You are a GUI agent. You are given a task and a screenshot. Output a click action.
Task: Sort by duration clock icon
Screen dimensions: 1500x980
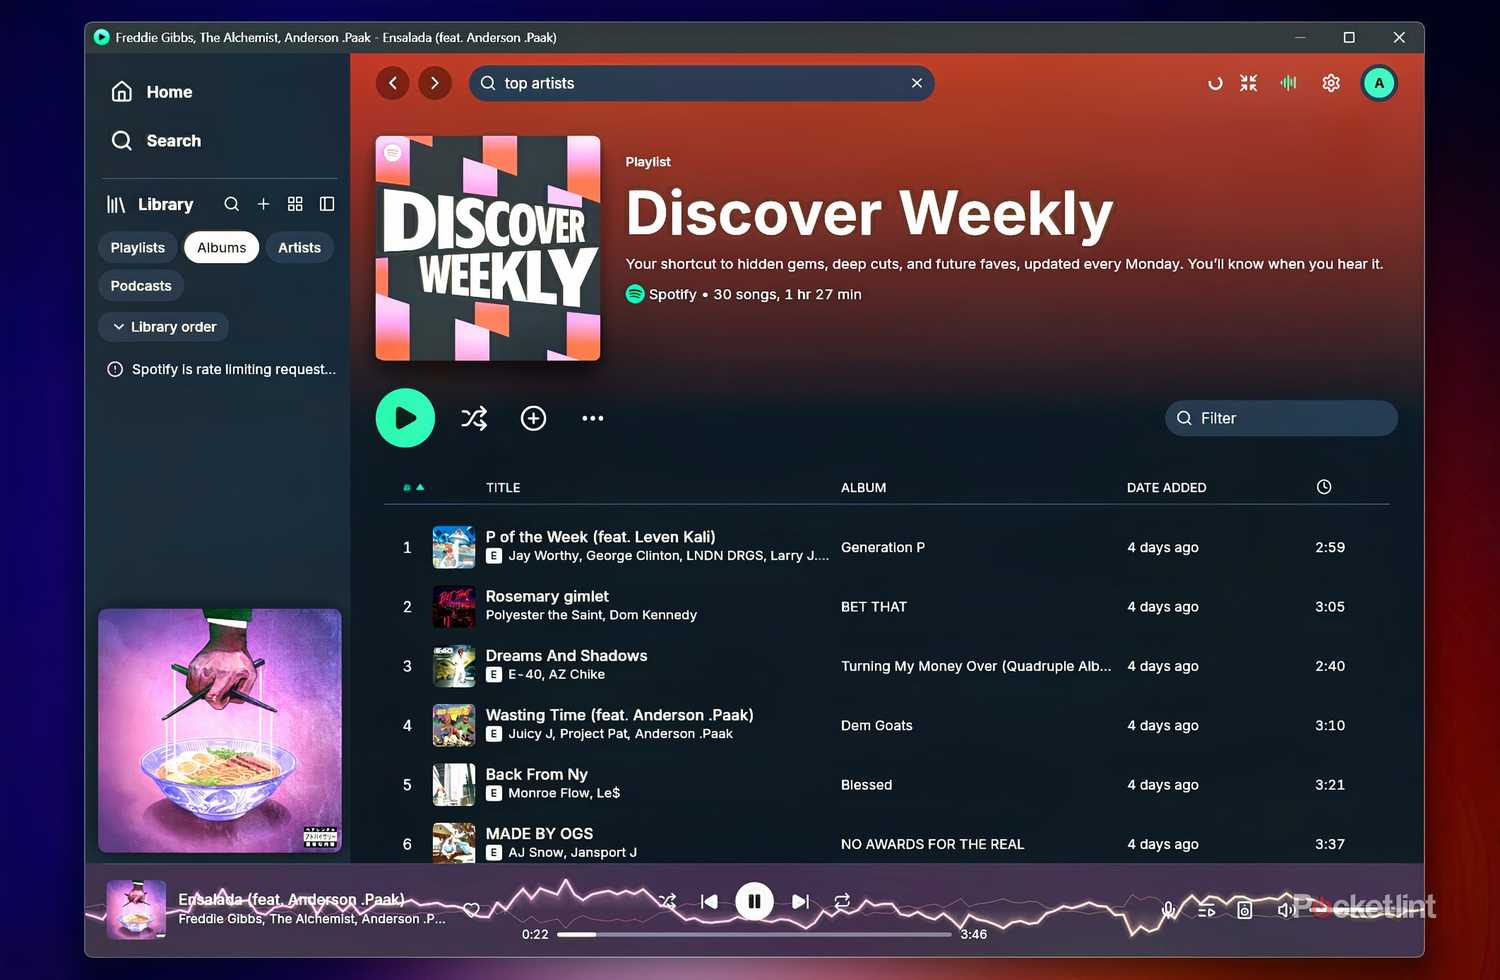coord(1324,487)
